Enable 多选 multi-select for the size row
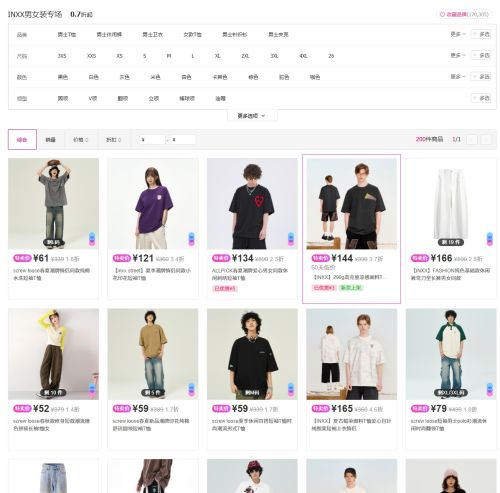The width and height of the screenshot is (500, 493). pos(481,55)
